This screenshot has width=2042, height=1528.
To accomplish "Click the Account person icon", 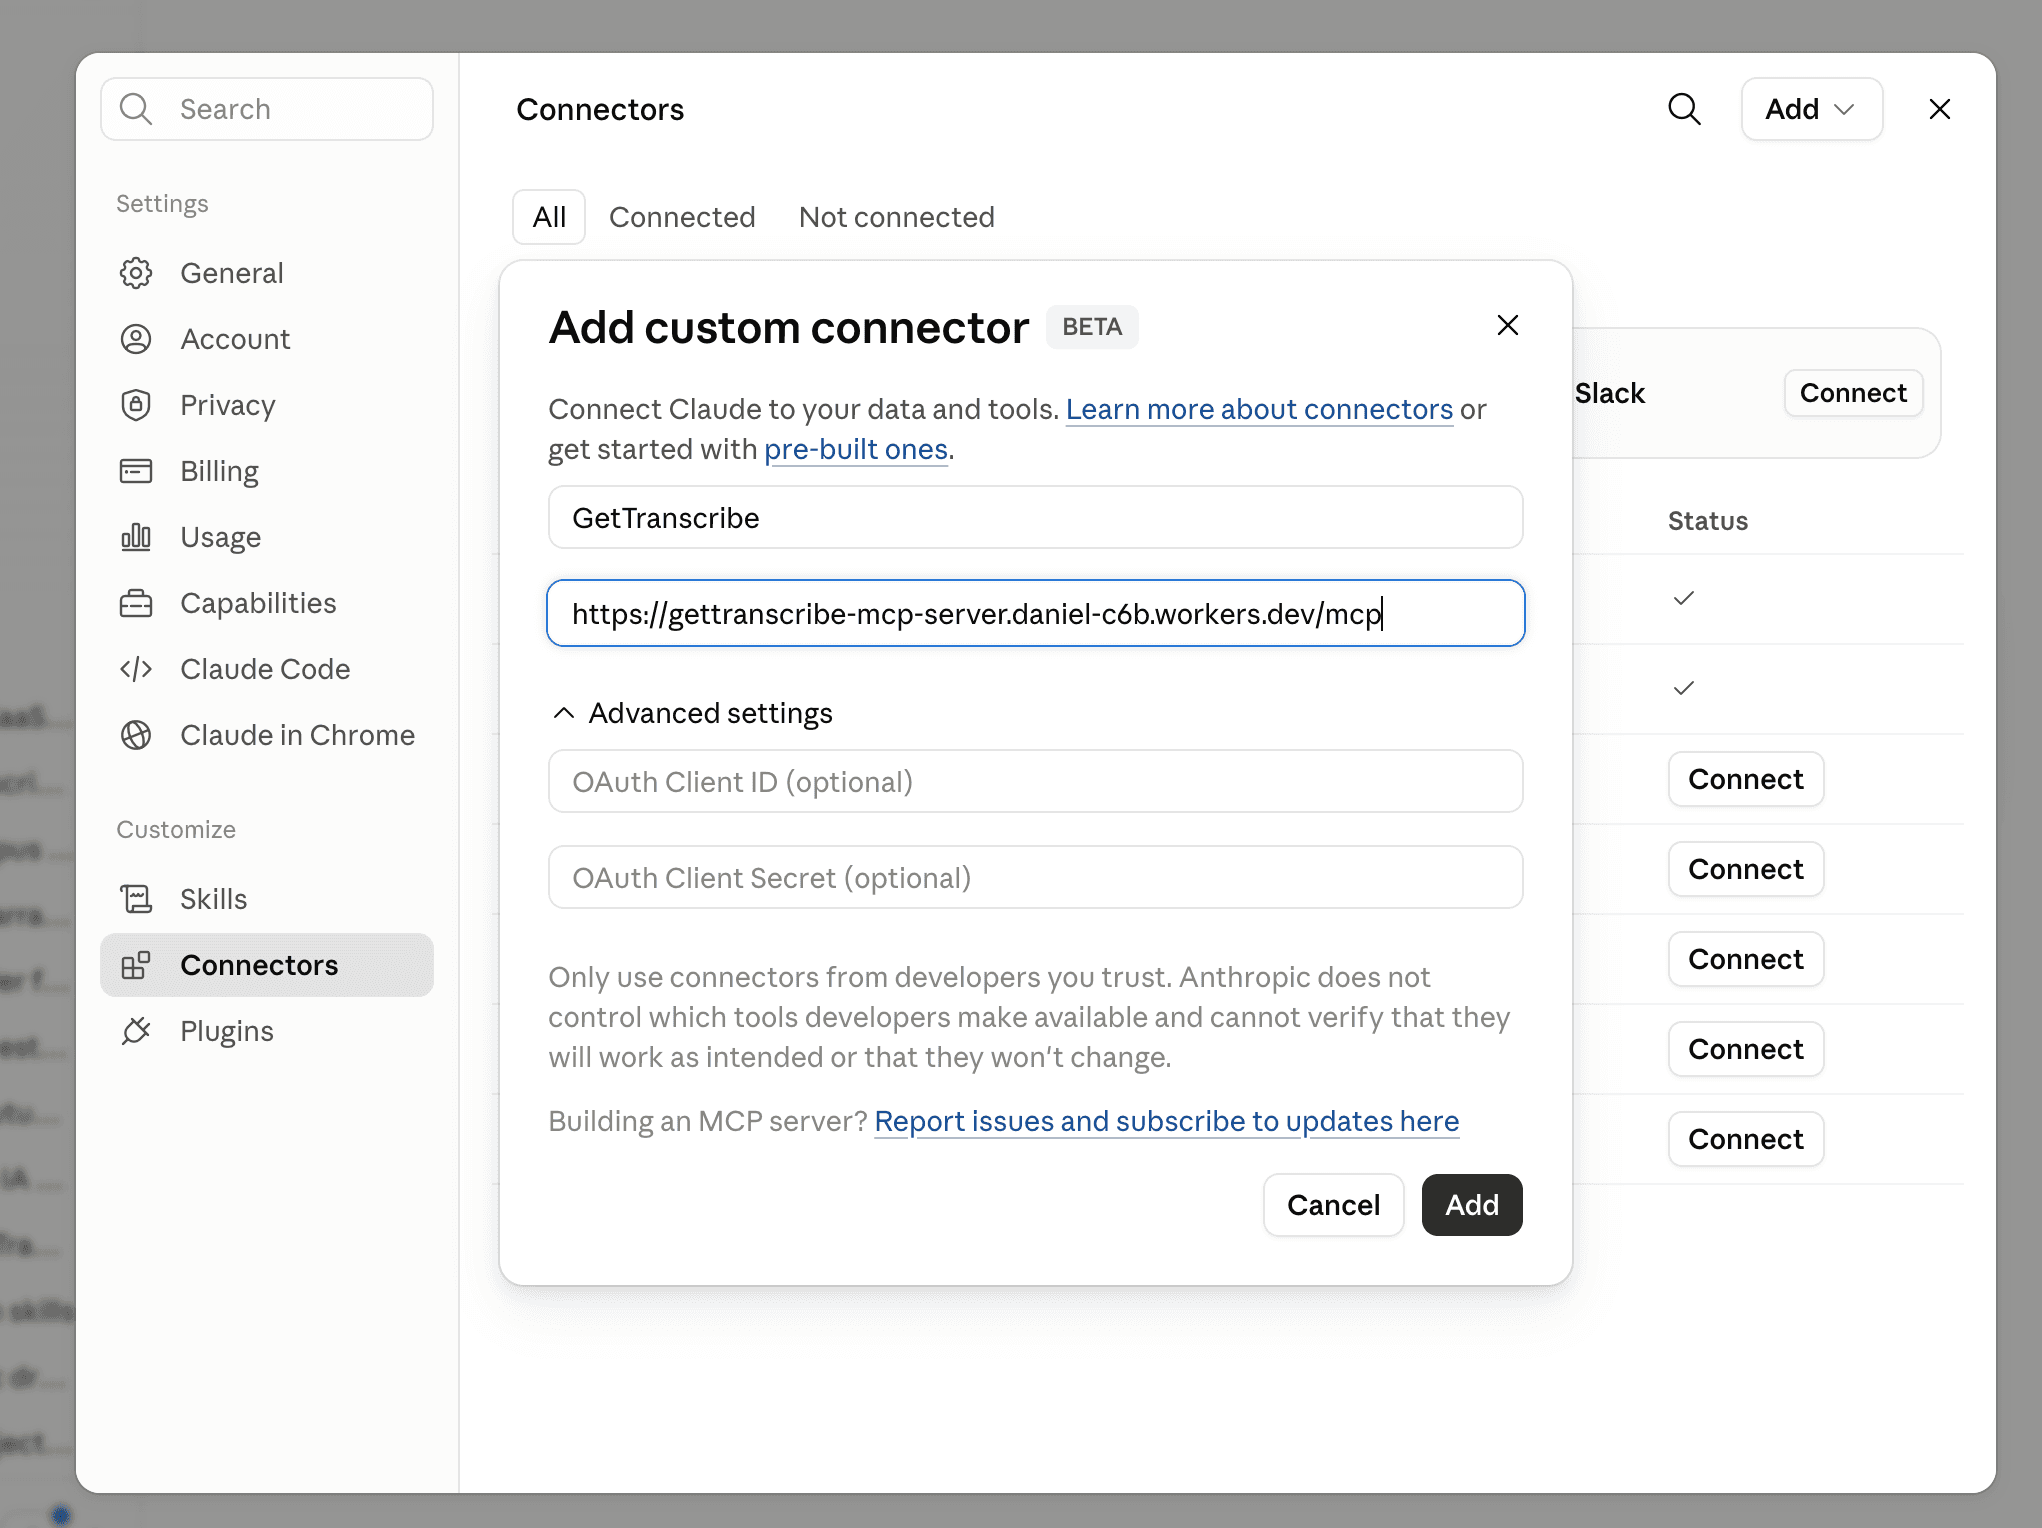I will pos(136,339).
